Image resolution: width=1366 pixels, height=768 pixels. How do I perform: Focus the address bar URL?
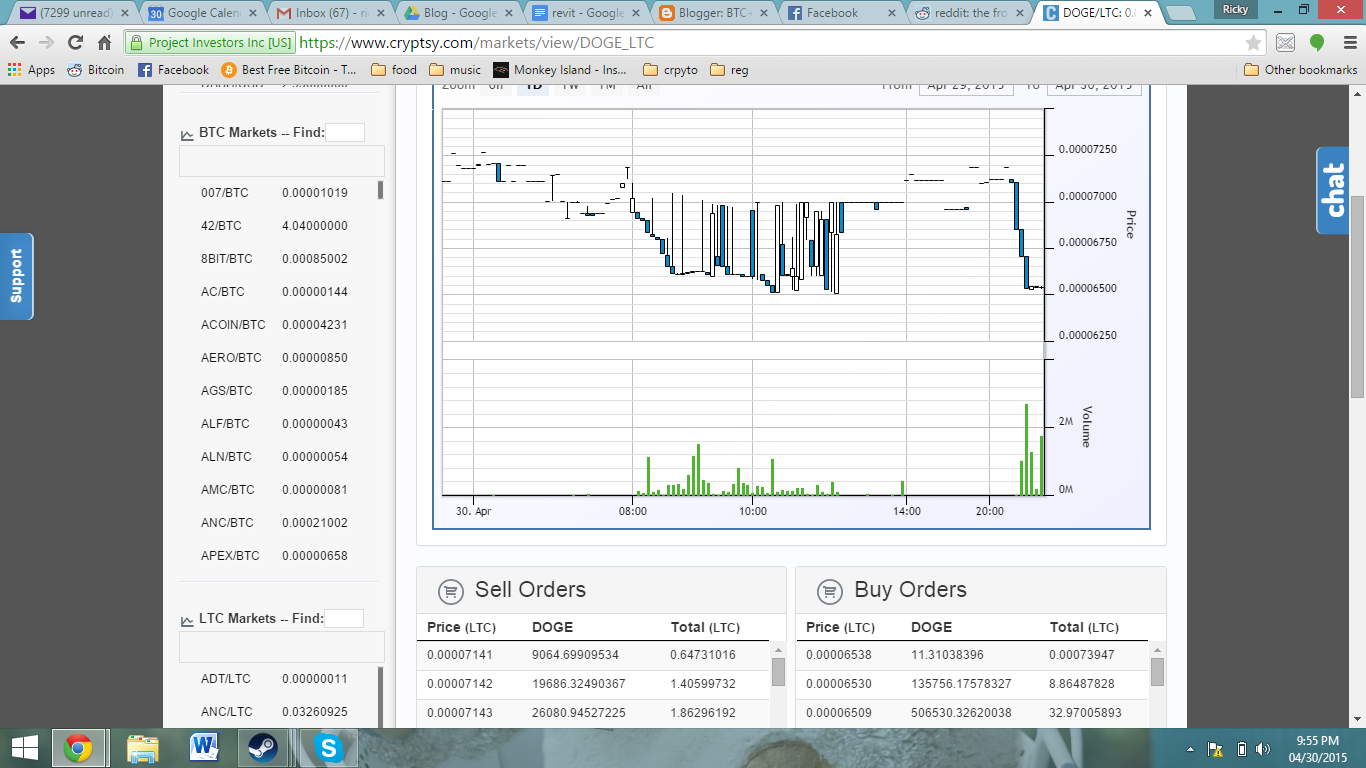(x=477, y=43)
